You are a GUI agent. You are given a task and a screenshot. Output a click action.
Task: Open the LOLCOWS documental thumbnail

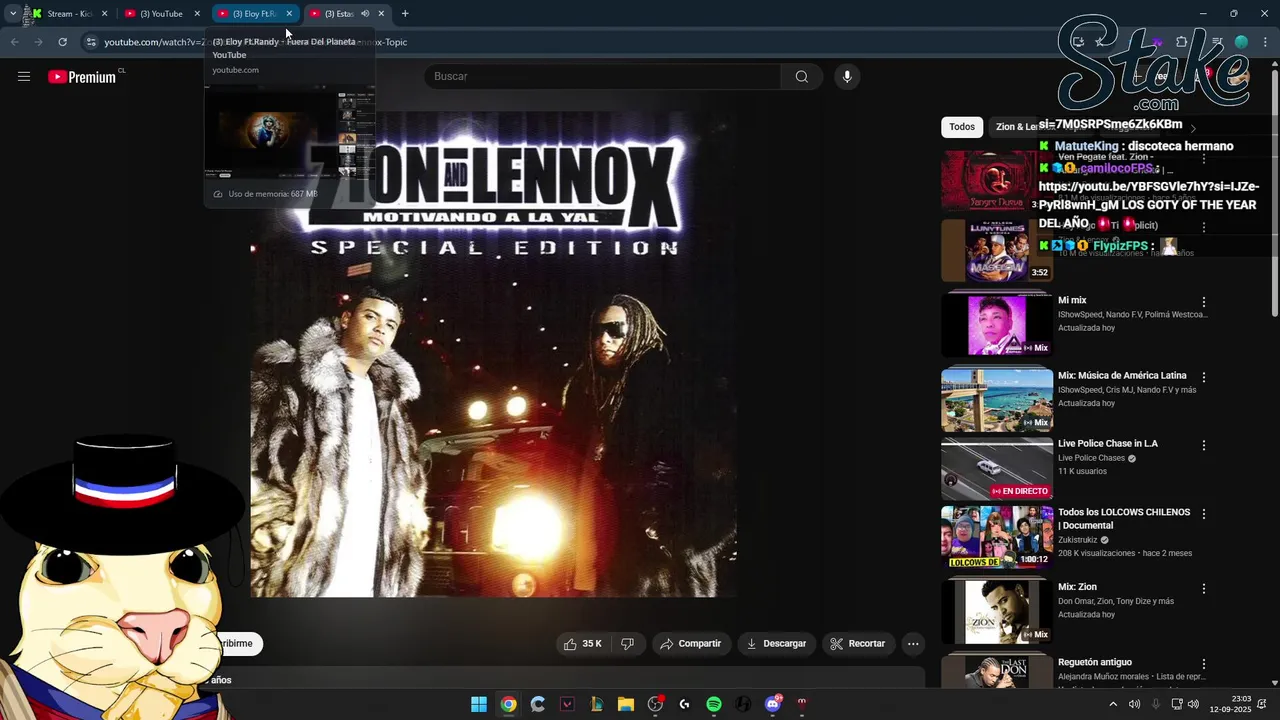tap(996, 537)
